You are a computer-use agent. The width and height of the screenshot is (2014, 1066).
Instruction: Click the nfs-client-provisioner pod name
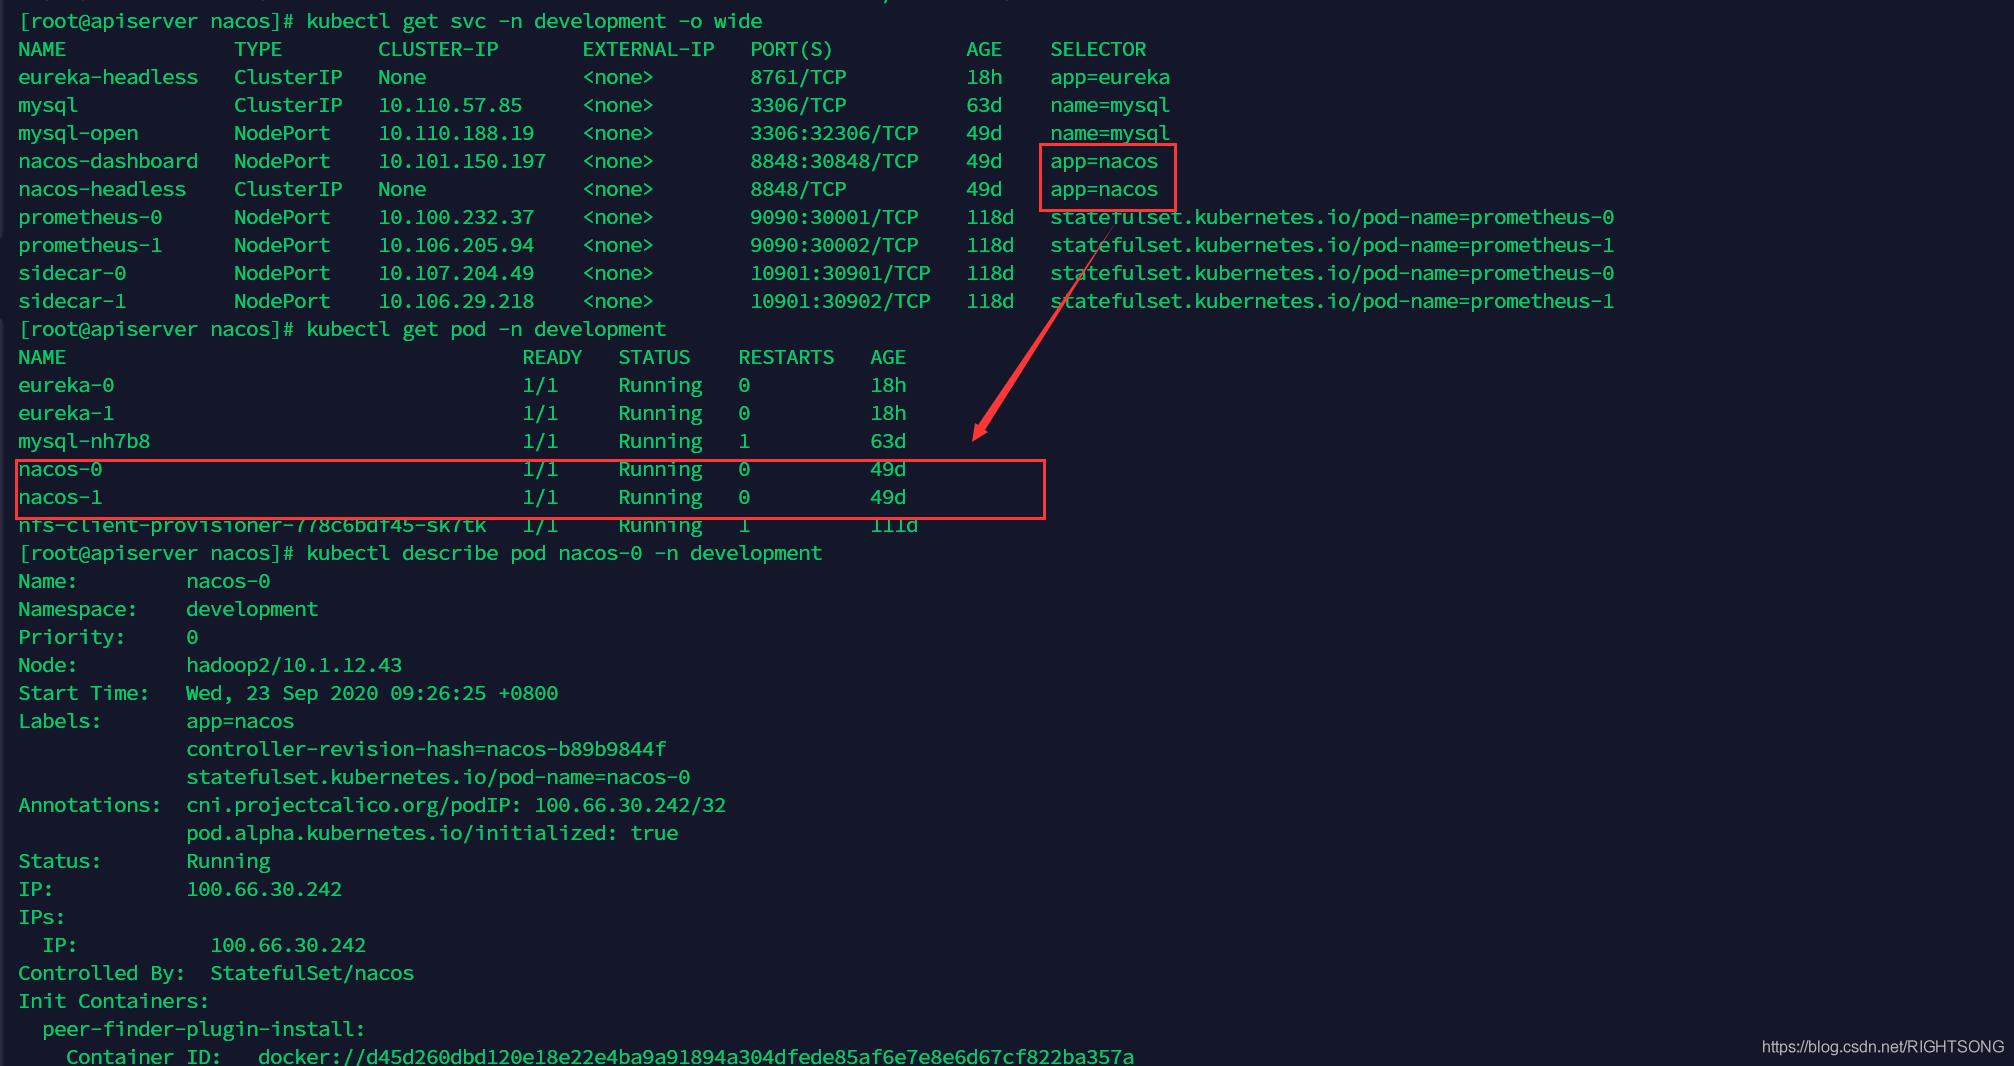tap(252, 525)
